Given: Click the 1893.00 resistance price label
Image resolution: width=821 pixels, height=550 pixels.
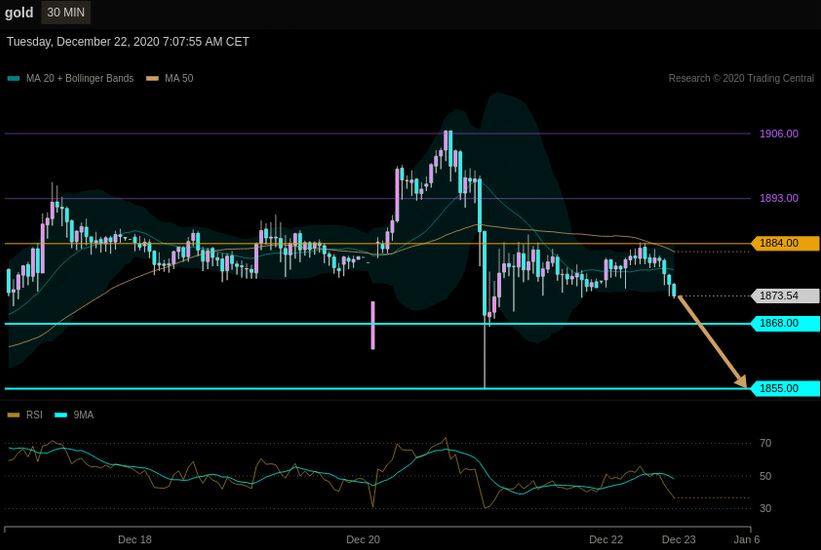Looking at the screenshot, I should point(779,198).
